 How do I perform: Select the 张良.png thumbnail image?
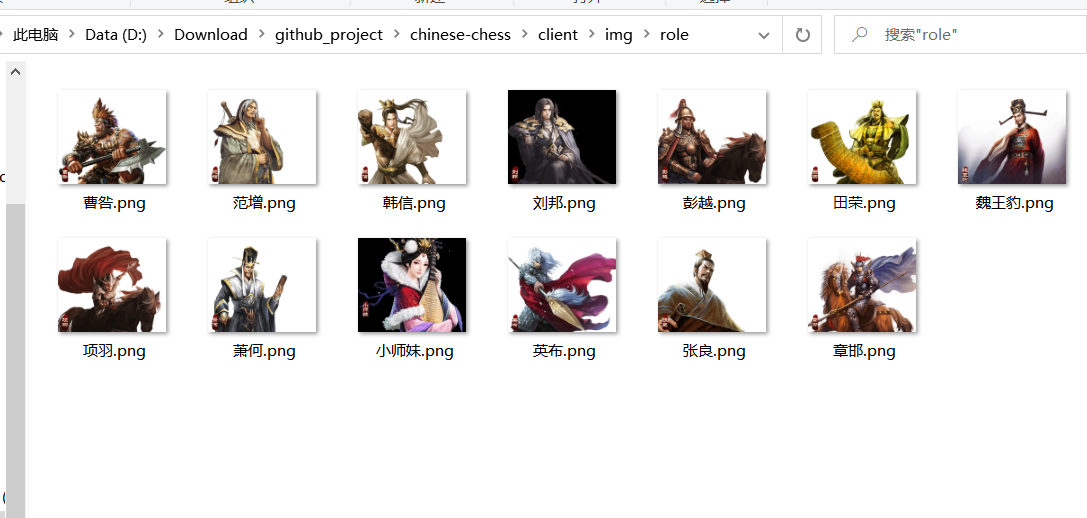(x=712, y=285)
